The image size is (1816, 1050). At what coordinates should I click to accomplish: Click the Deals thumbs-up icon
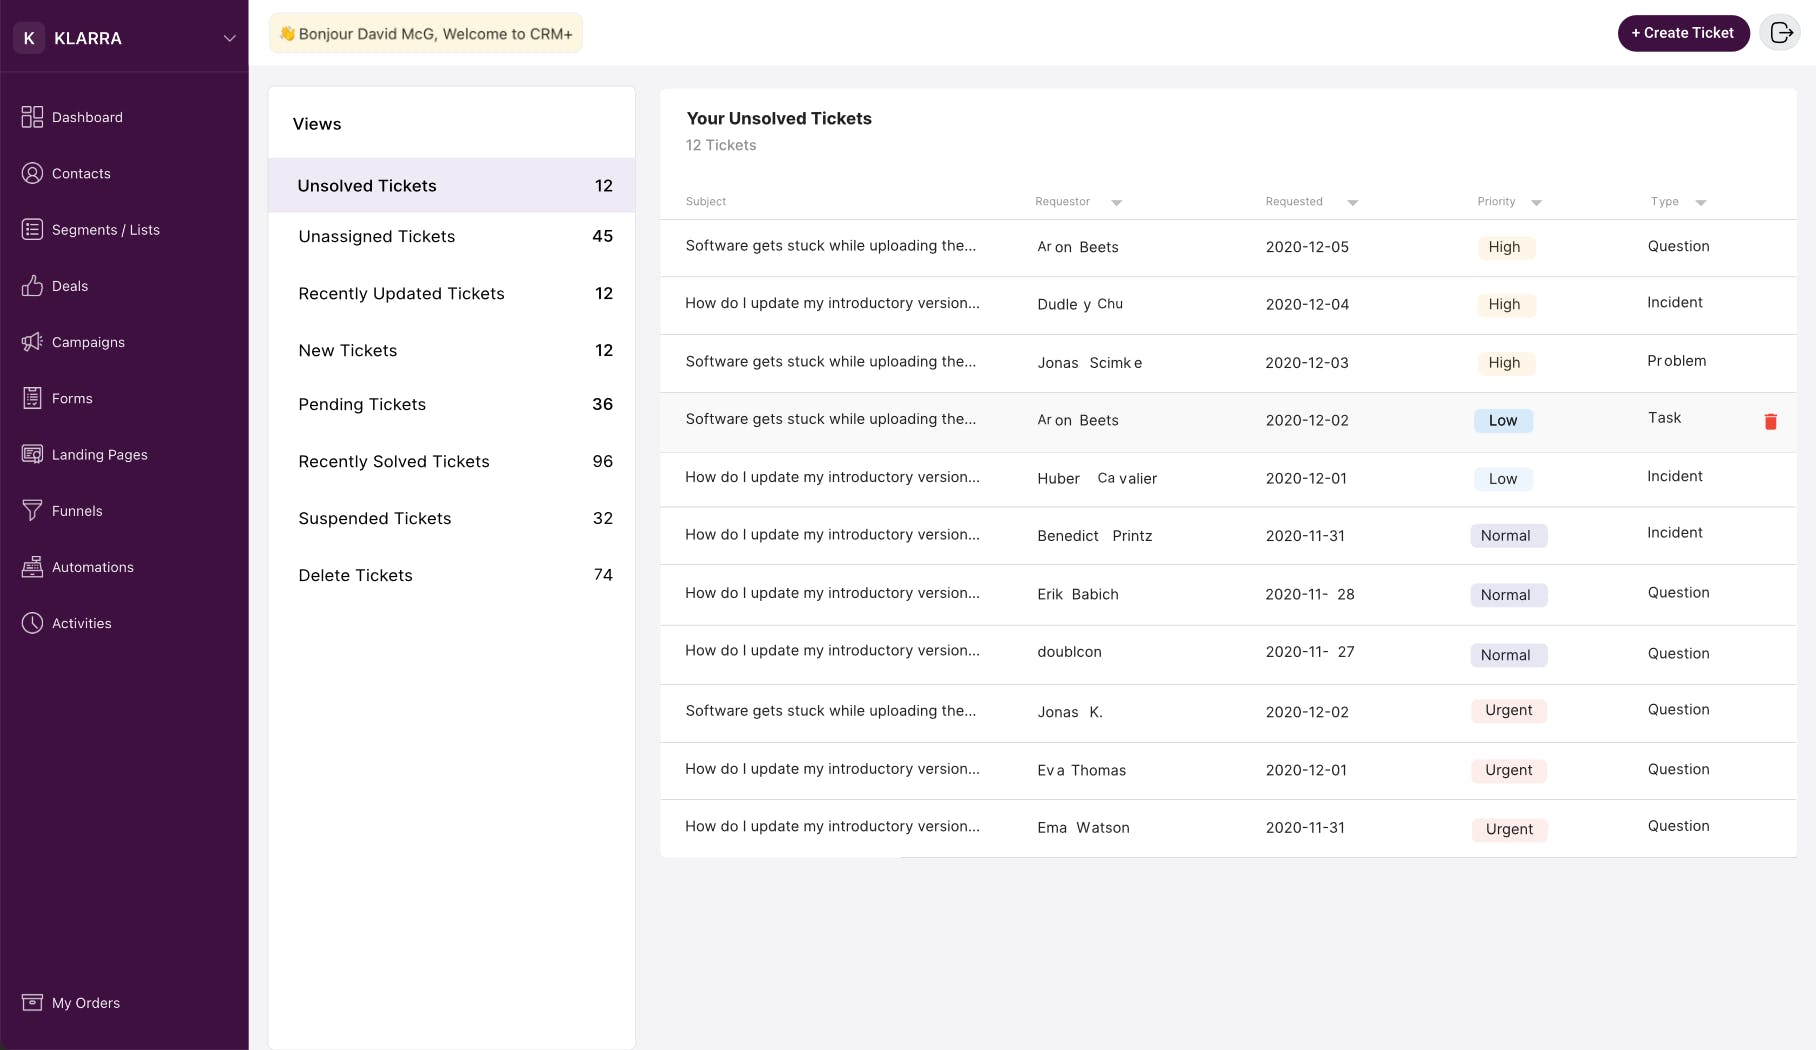(32, 286)
